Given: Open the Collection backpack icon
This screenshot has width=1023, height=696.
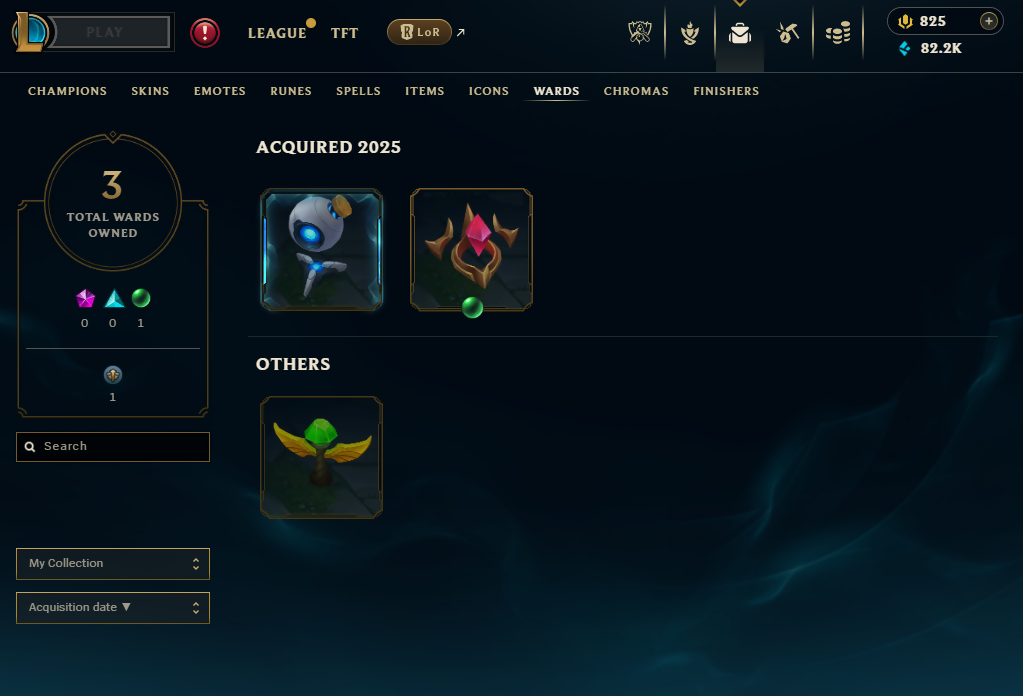Looking at the screenshot, I should pos(740,33).
